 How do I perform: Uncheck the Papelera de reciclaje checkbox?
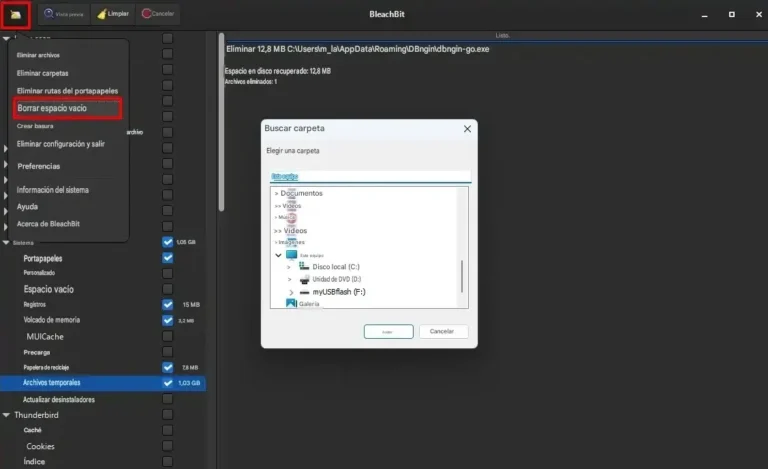(168, 367)
